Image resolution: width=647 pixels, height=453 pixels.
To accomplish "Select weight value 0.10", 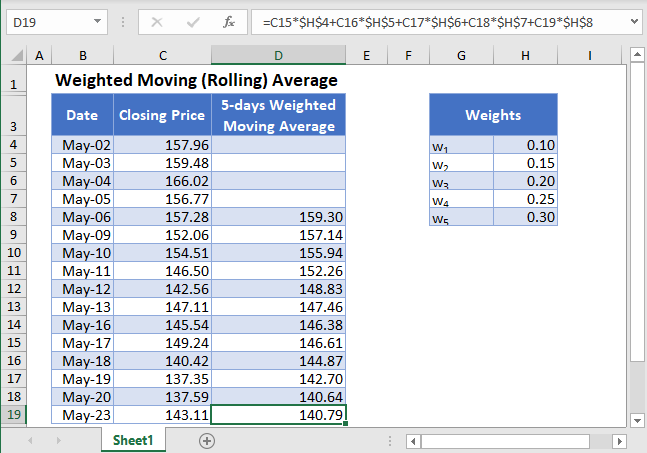I will coord(525,145).
